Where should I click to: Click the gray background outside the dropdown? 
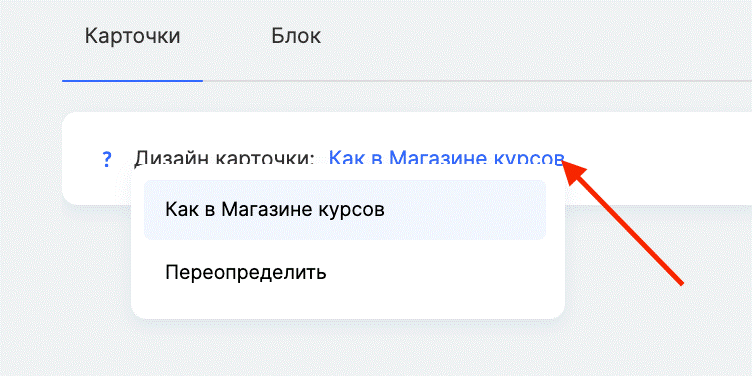pyautogui.click(x=662, y=331)
